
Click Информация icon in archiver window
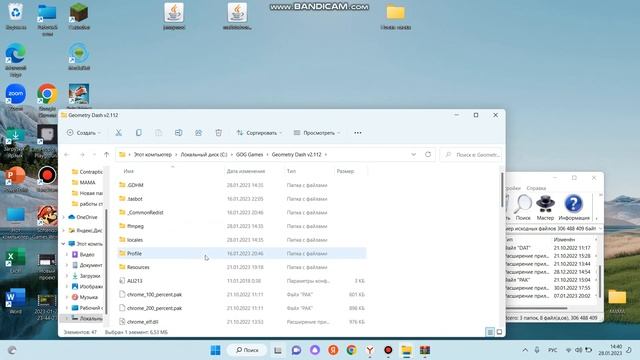pyautogui.click(x=573, y=207)
